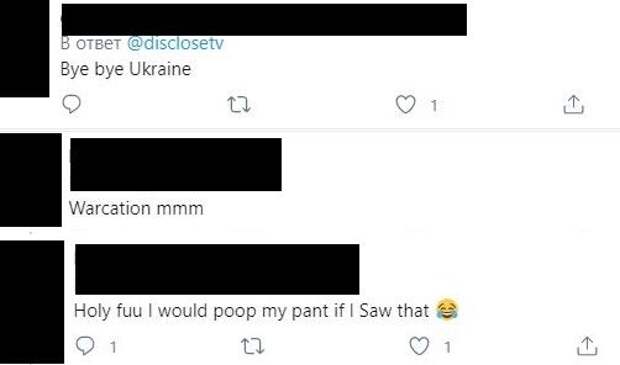The height and width of the screenshot is (365, 620).
Task: Open the "Holy fuu I would poop" tweet text
Action: [266, 310]
